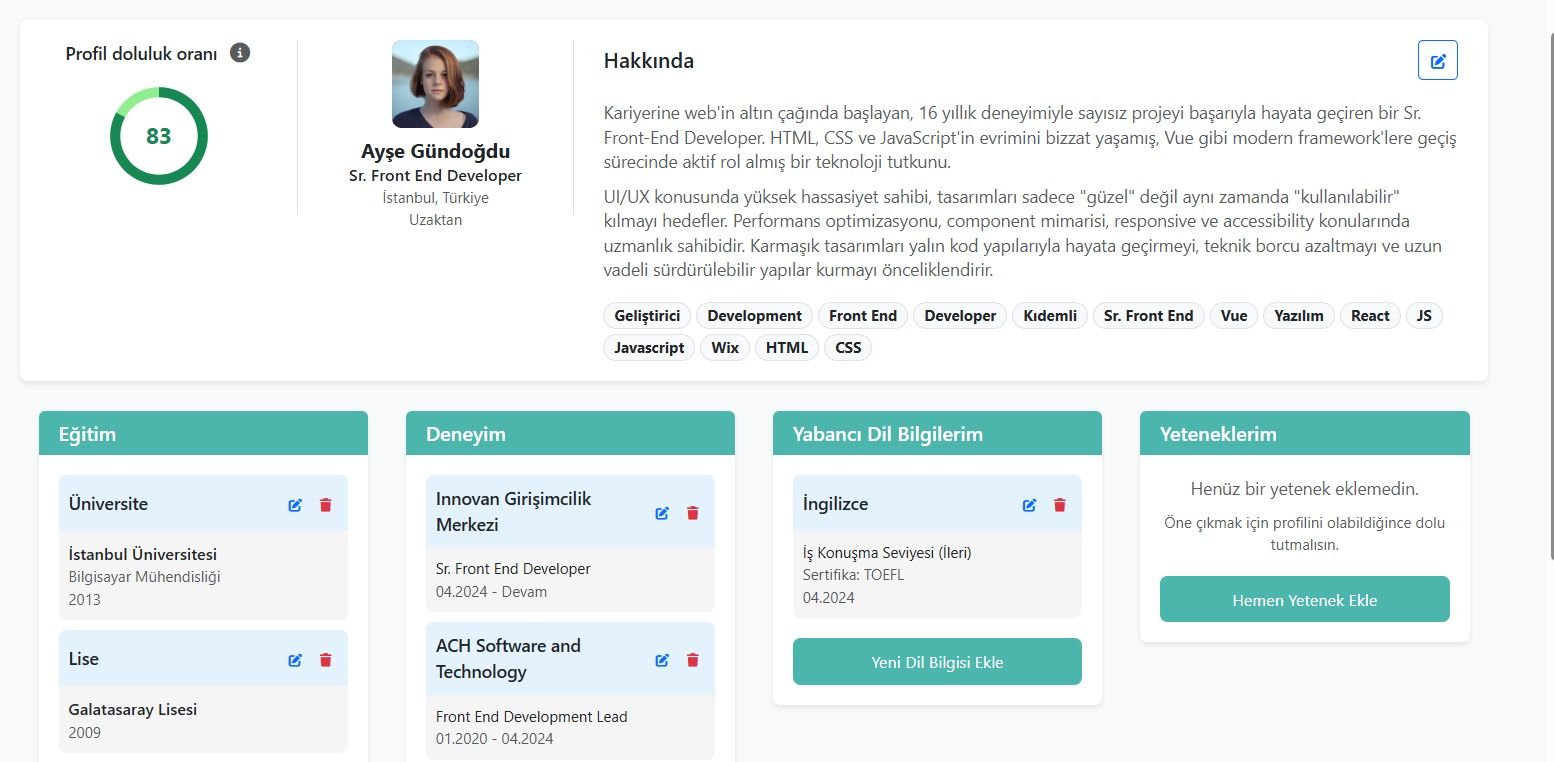This screenshot has width=1554, height=762.
Task: Edit the Lise education entry
Action: 295,660
